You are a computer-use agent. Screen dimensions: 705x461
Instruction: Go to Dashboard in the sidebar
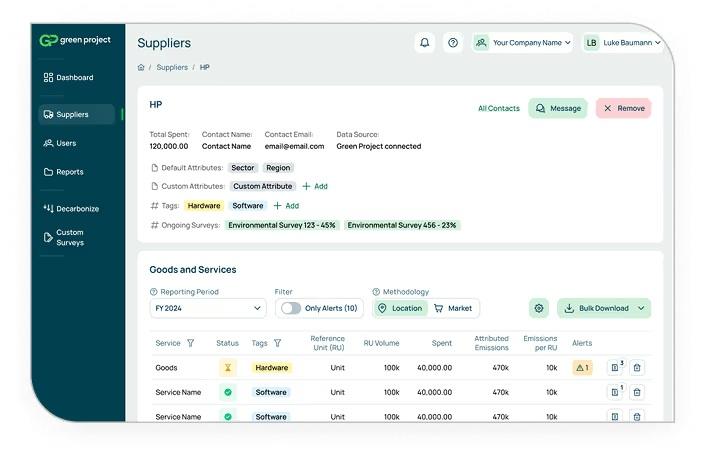click(x=75, y=77)
